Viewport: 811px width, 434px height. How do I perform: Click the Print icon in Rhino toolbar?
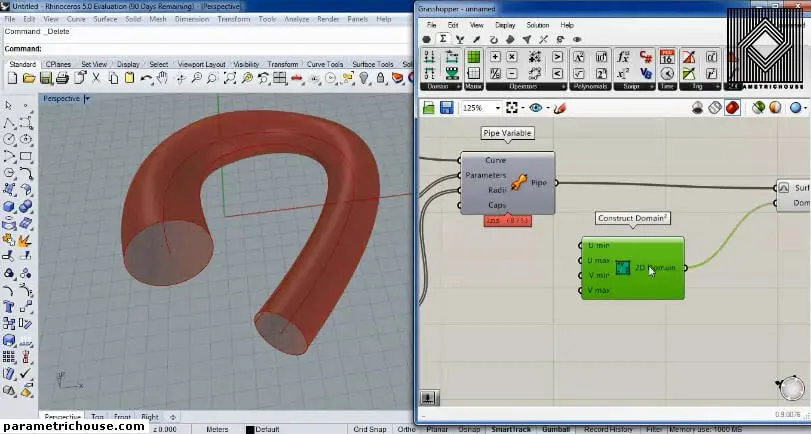61,78
